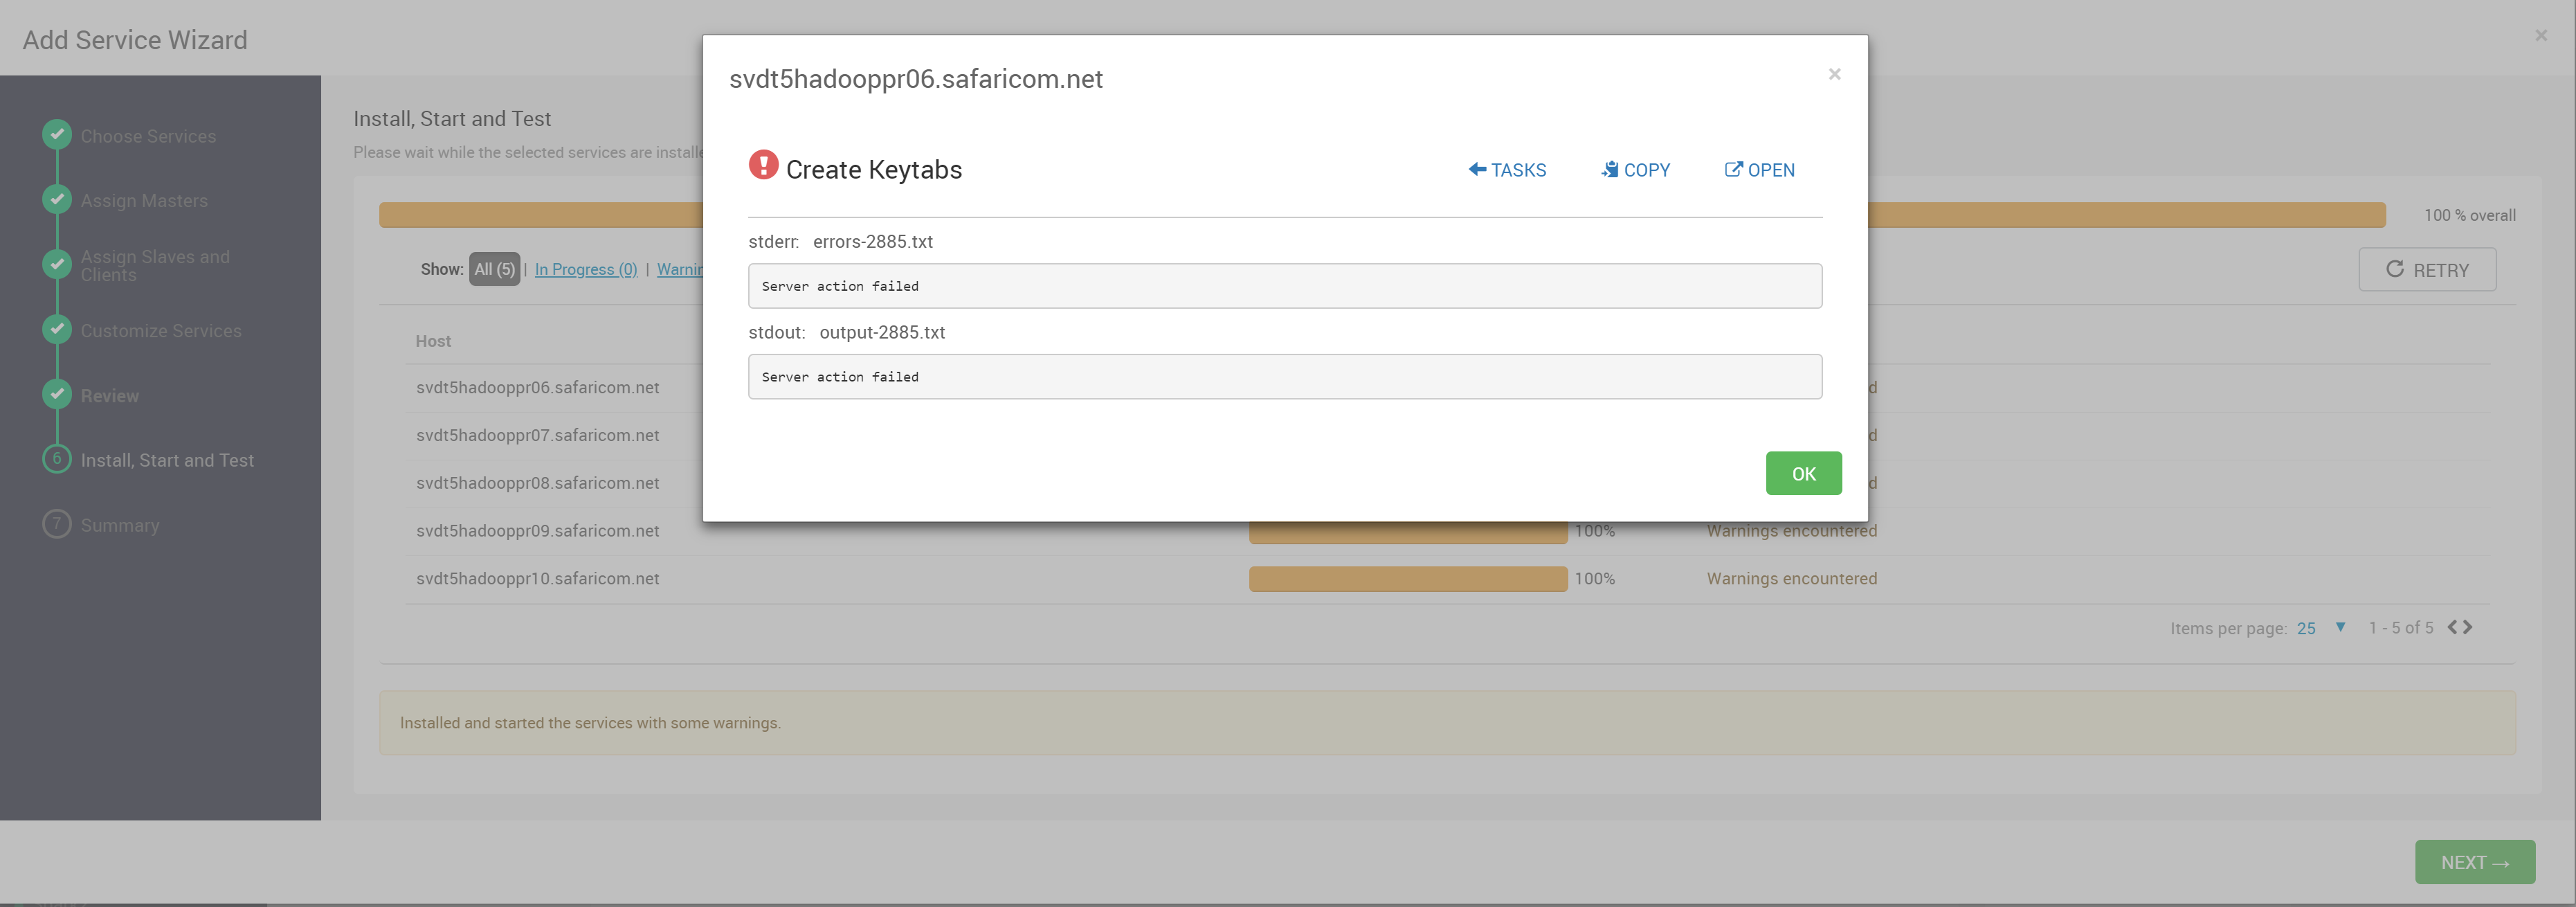2576x907 pixels.
Task: Select the Choose Services step in sidebar
Action: click(x=148, y=135)
